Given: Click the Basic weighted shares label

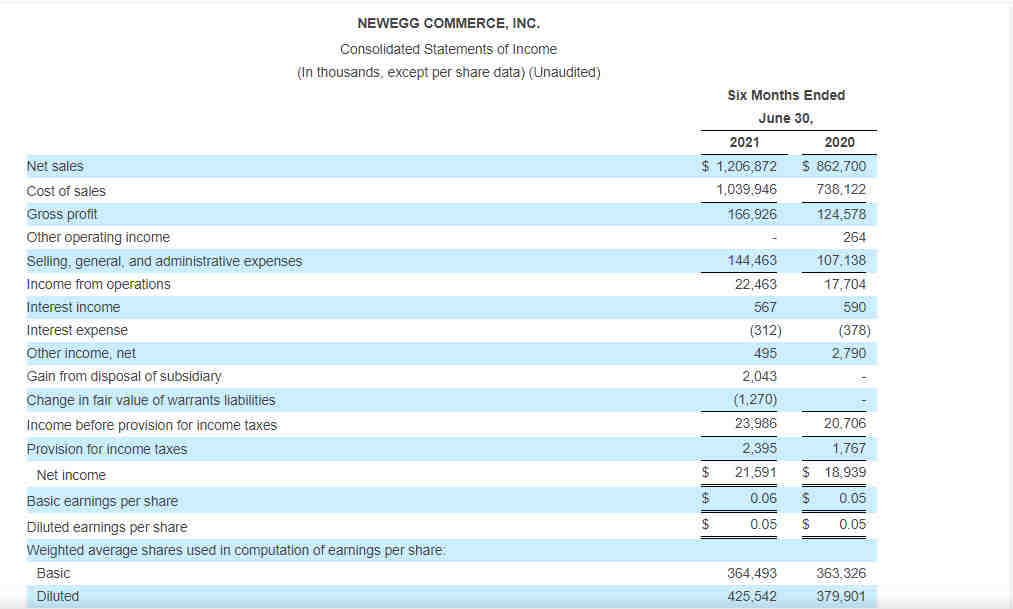Looking at the screenshot, I should click(54, 573).
